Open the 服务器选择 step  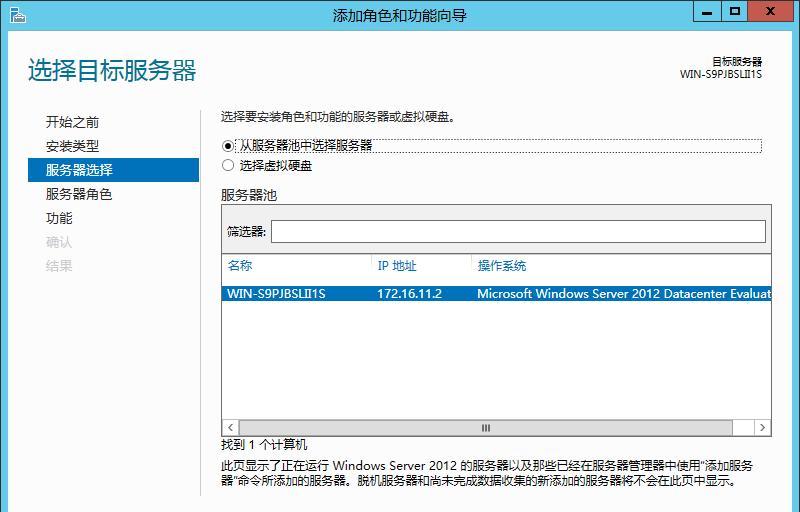(113, 170)
